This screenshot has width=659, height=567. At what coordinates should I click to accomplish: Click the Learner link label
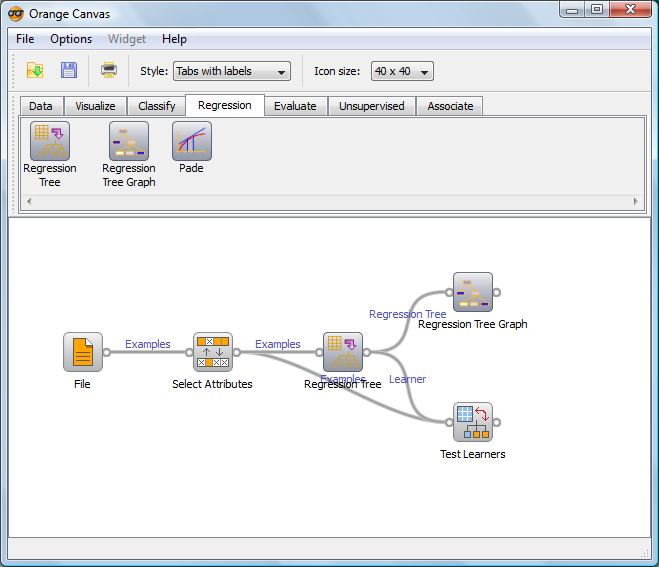[x=407, y=379]
